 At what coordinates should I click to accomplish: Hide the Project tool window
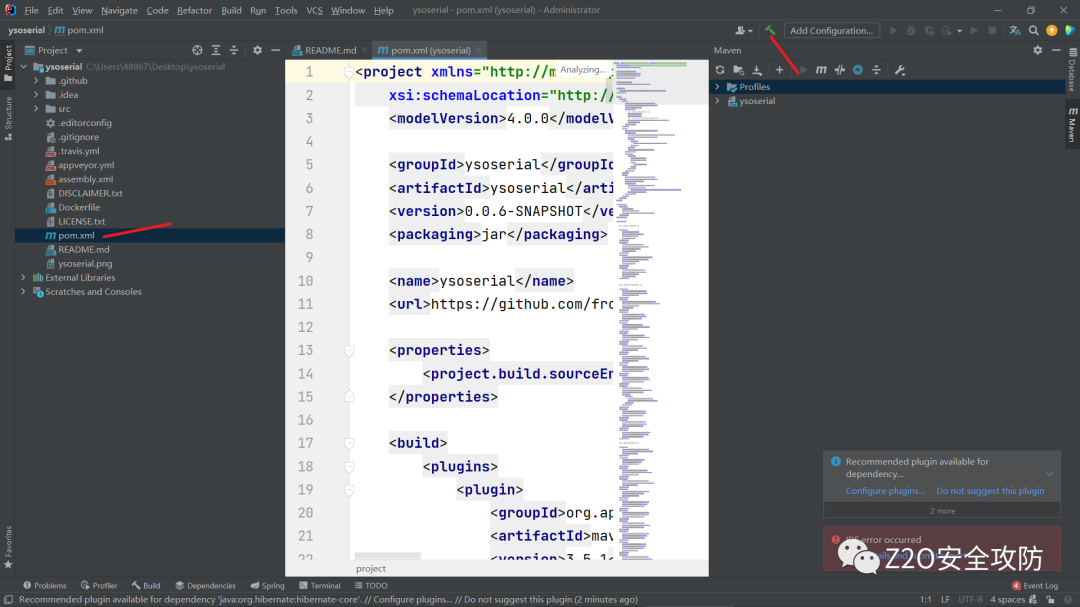pos(276,50)
